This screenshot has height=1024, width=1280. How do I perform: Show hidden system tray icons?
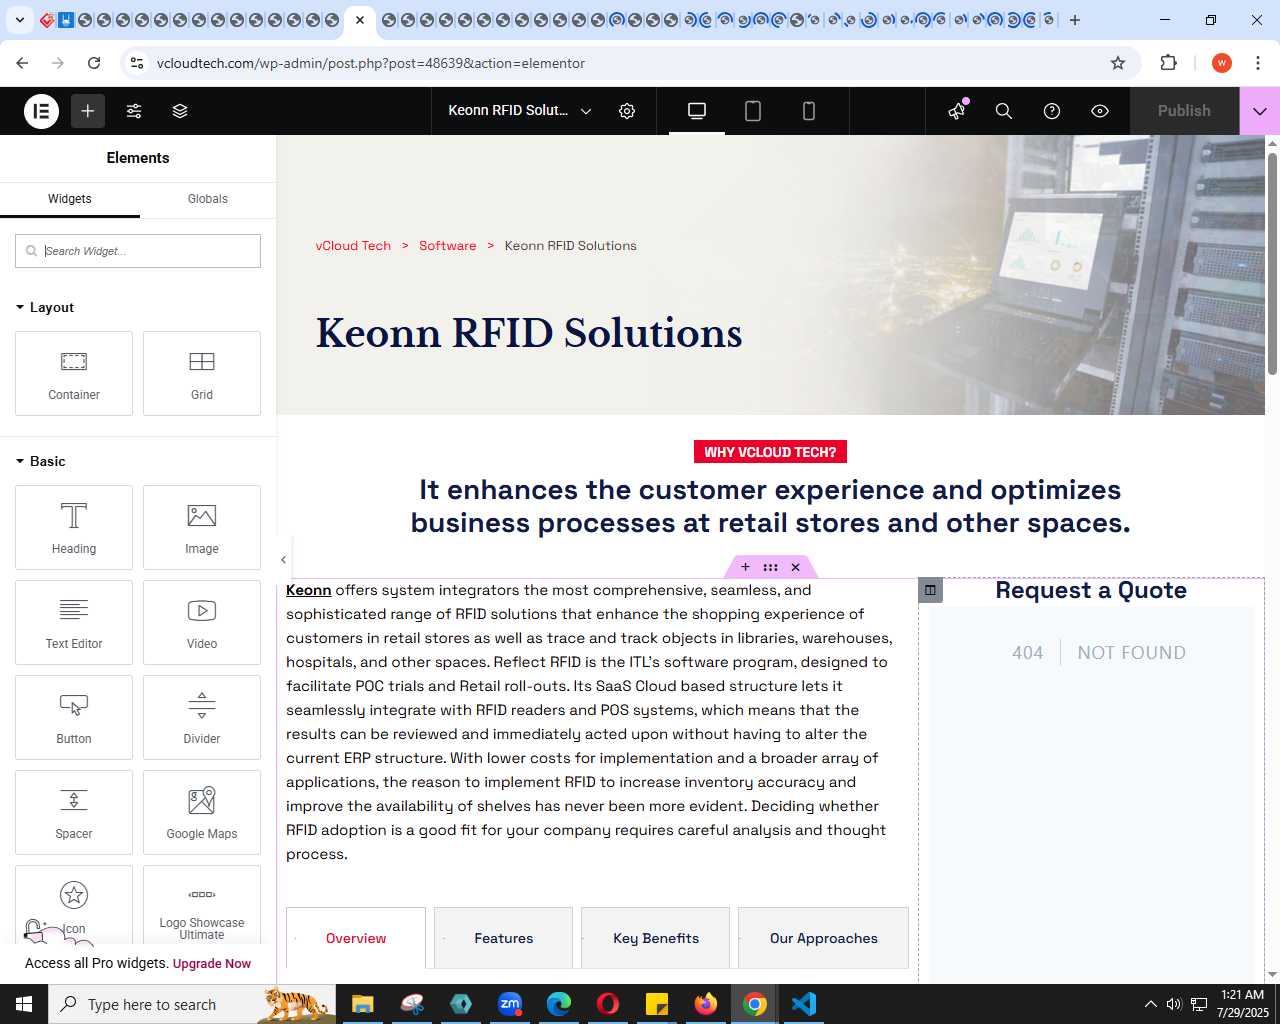pos(1150,1004)
